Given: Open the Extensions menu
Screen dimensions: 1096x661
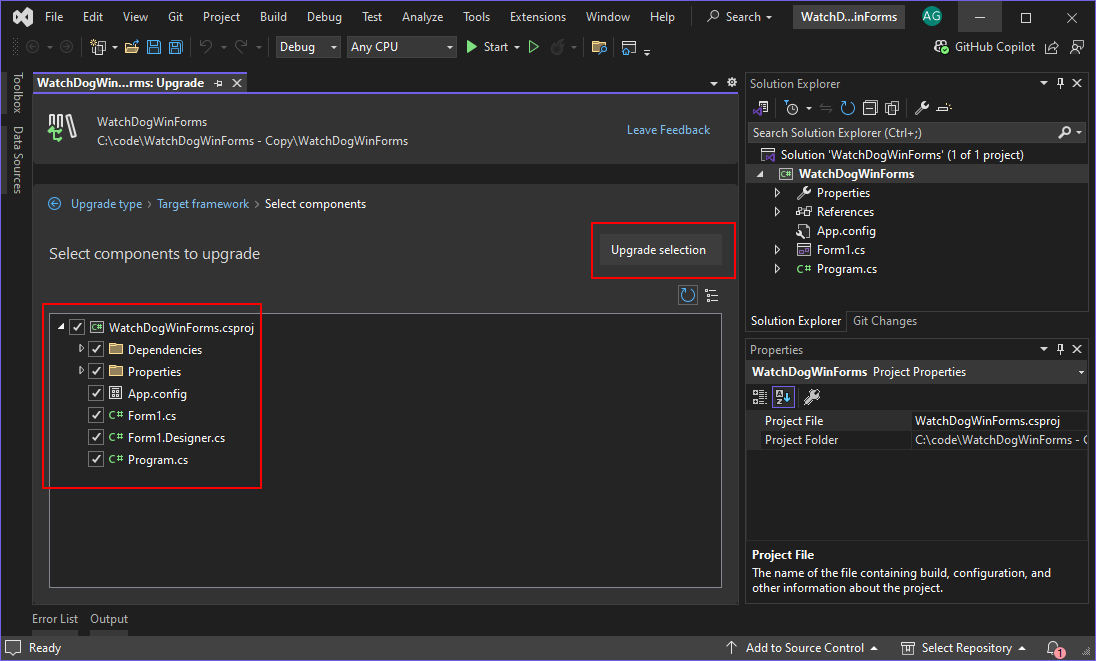Looking at the screenshot, I should 537,16.
